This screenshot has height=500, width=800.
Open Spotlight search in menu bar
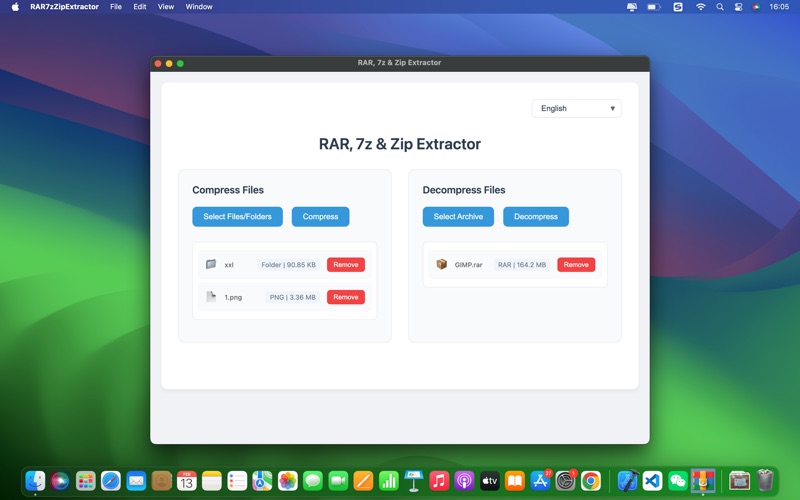(720, 7)
